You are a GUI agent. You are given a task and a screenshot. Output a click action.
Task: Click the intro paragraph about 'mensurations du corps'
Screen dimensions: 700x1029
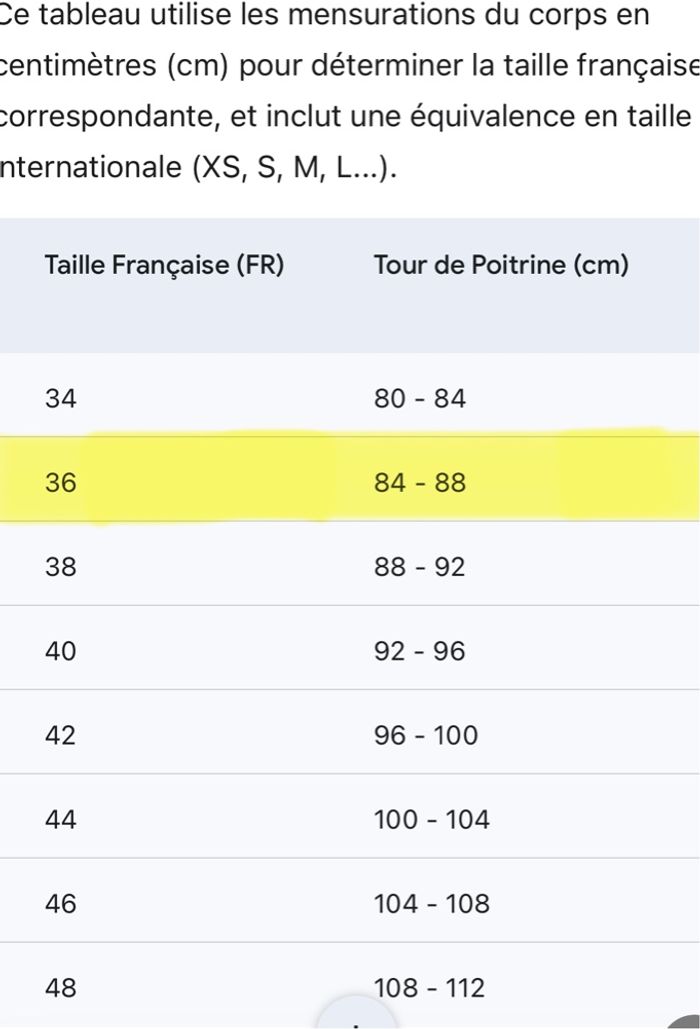(x=340, y=90)
